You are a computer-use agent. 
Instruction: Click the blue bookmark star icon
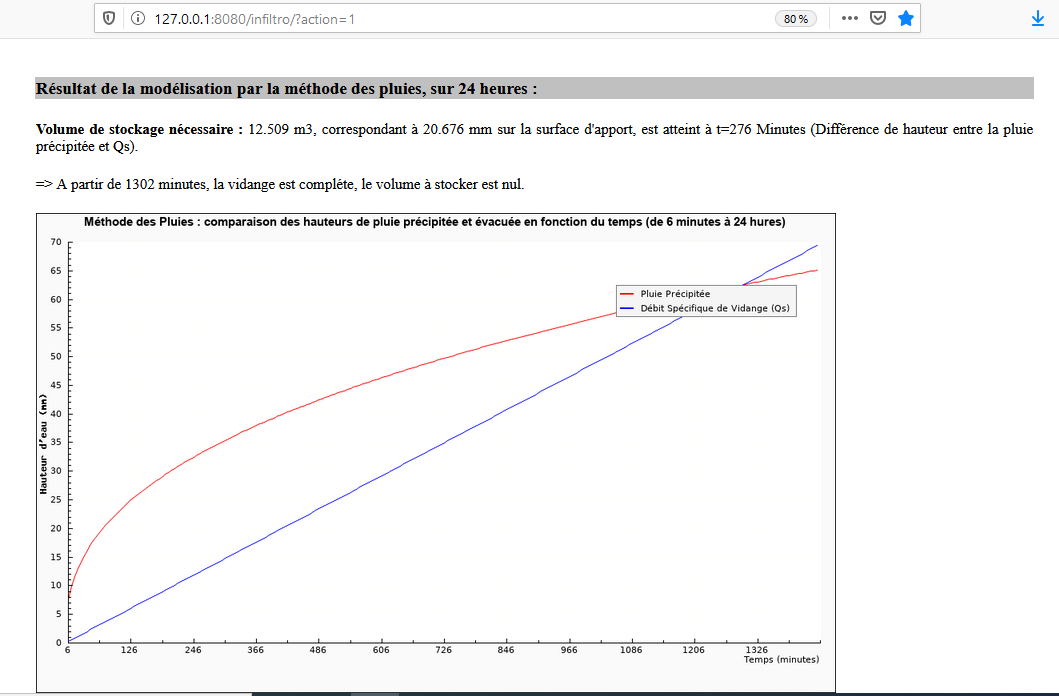(x=905, y=19)
